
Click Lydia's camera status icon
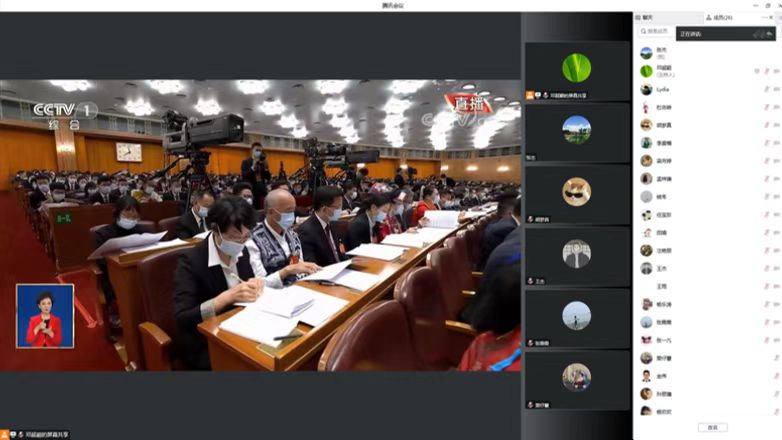776,89
